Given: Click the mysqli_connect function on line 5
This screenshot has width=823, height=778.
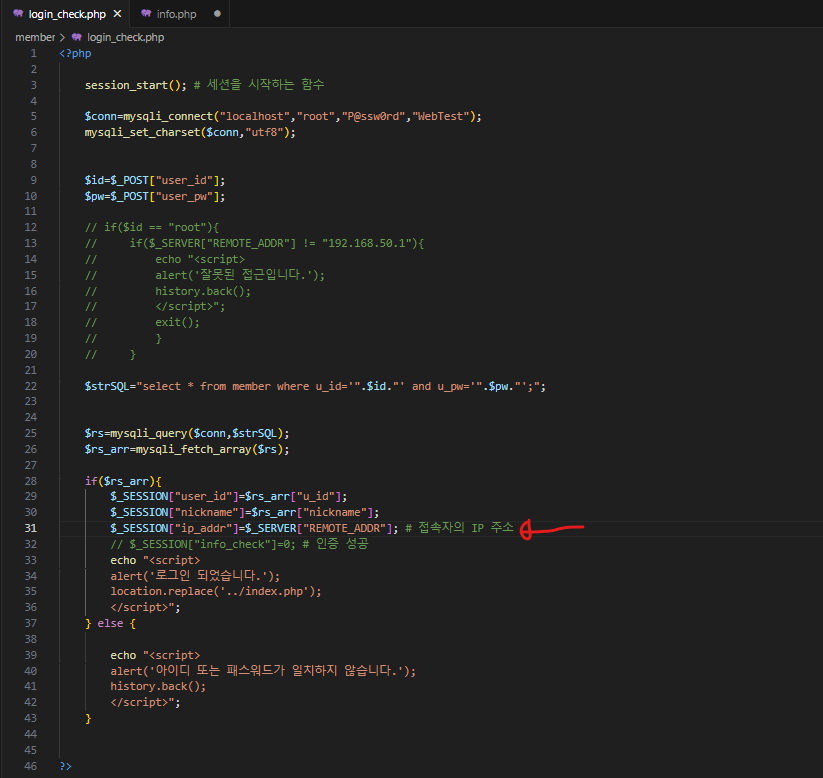Looking at the screenshot, I should pyautogui.click(x=168, y=117).
